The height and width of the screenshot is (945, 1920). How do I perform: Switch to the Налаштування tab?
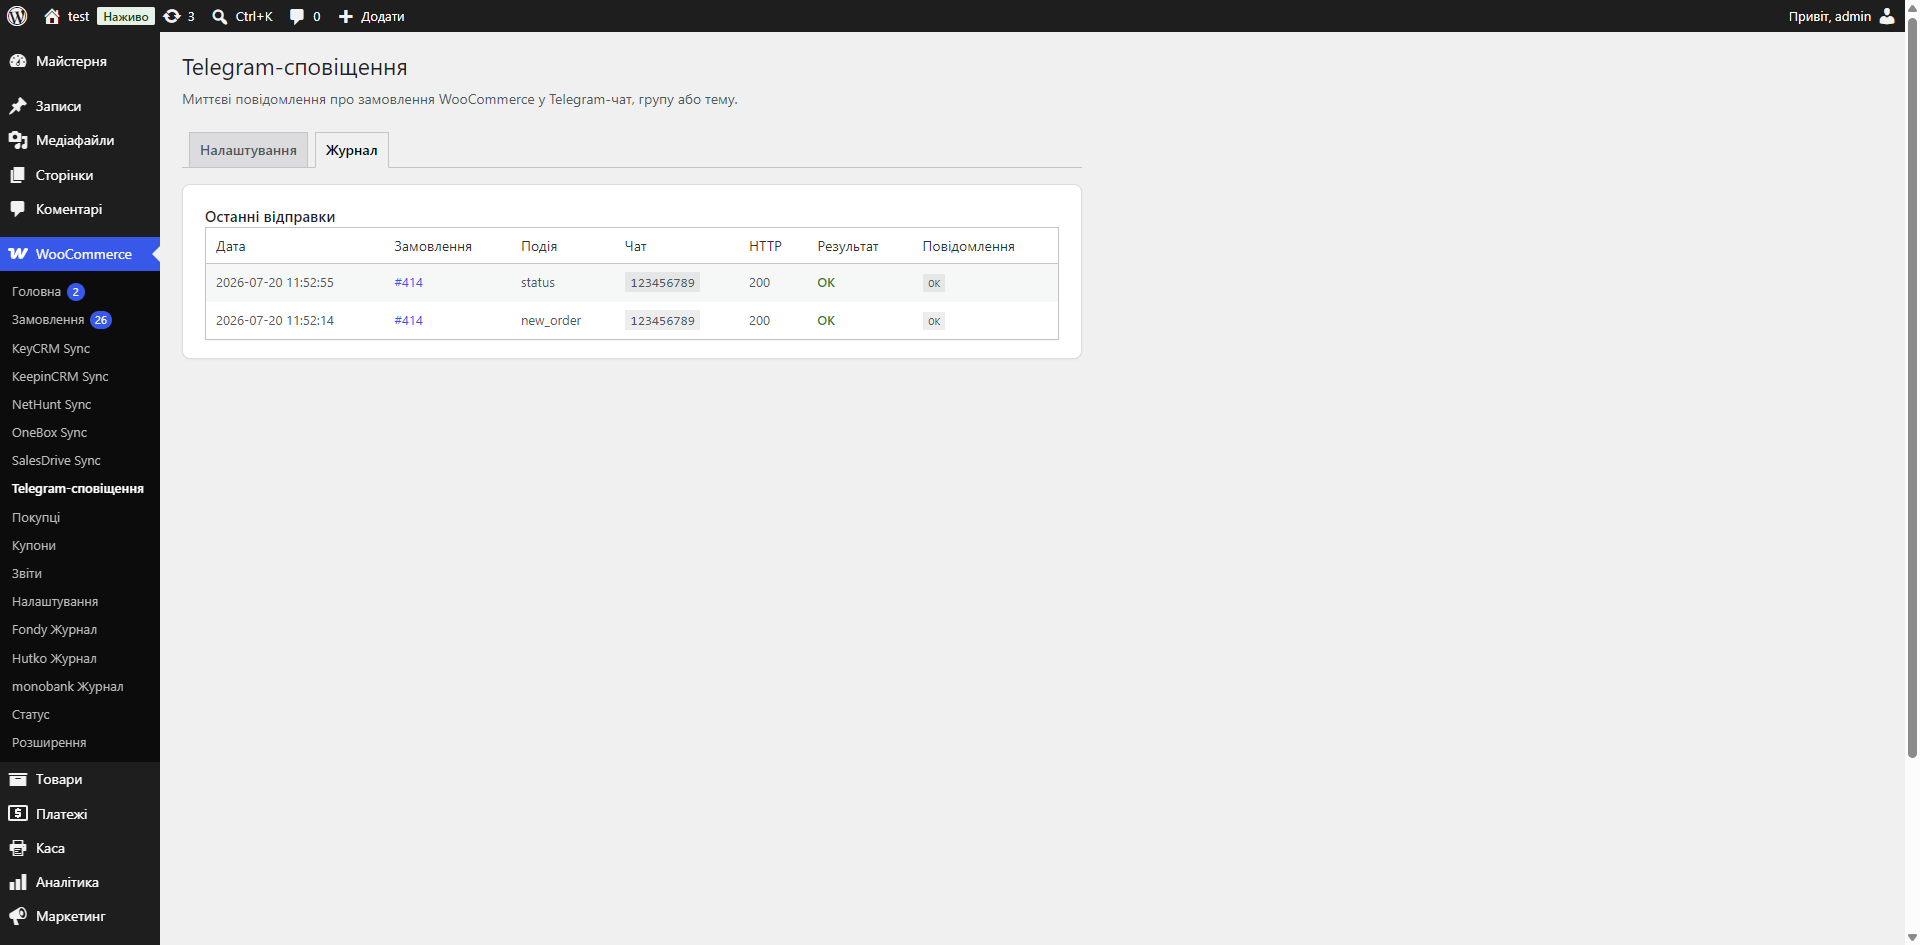pyautogui.click(x=248, y=150)
